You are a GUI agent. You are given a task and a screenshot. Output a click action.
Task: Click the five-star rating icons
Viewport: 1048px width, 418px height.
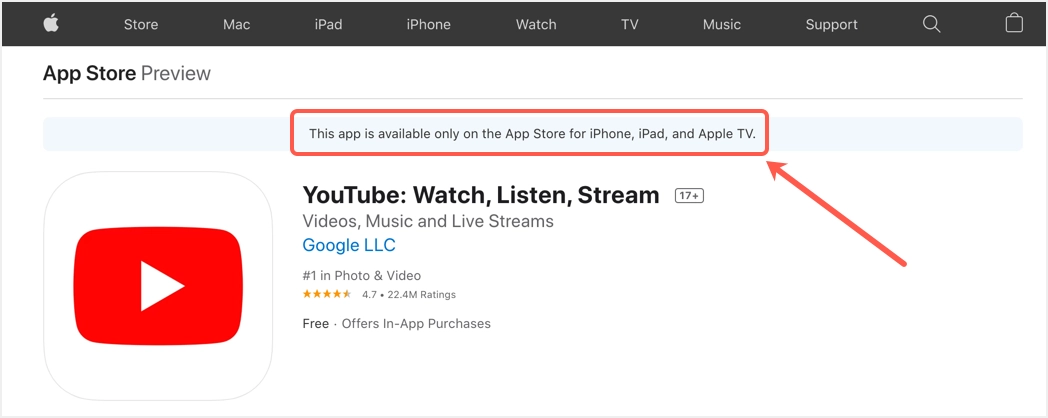[327, 295]
